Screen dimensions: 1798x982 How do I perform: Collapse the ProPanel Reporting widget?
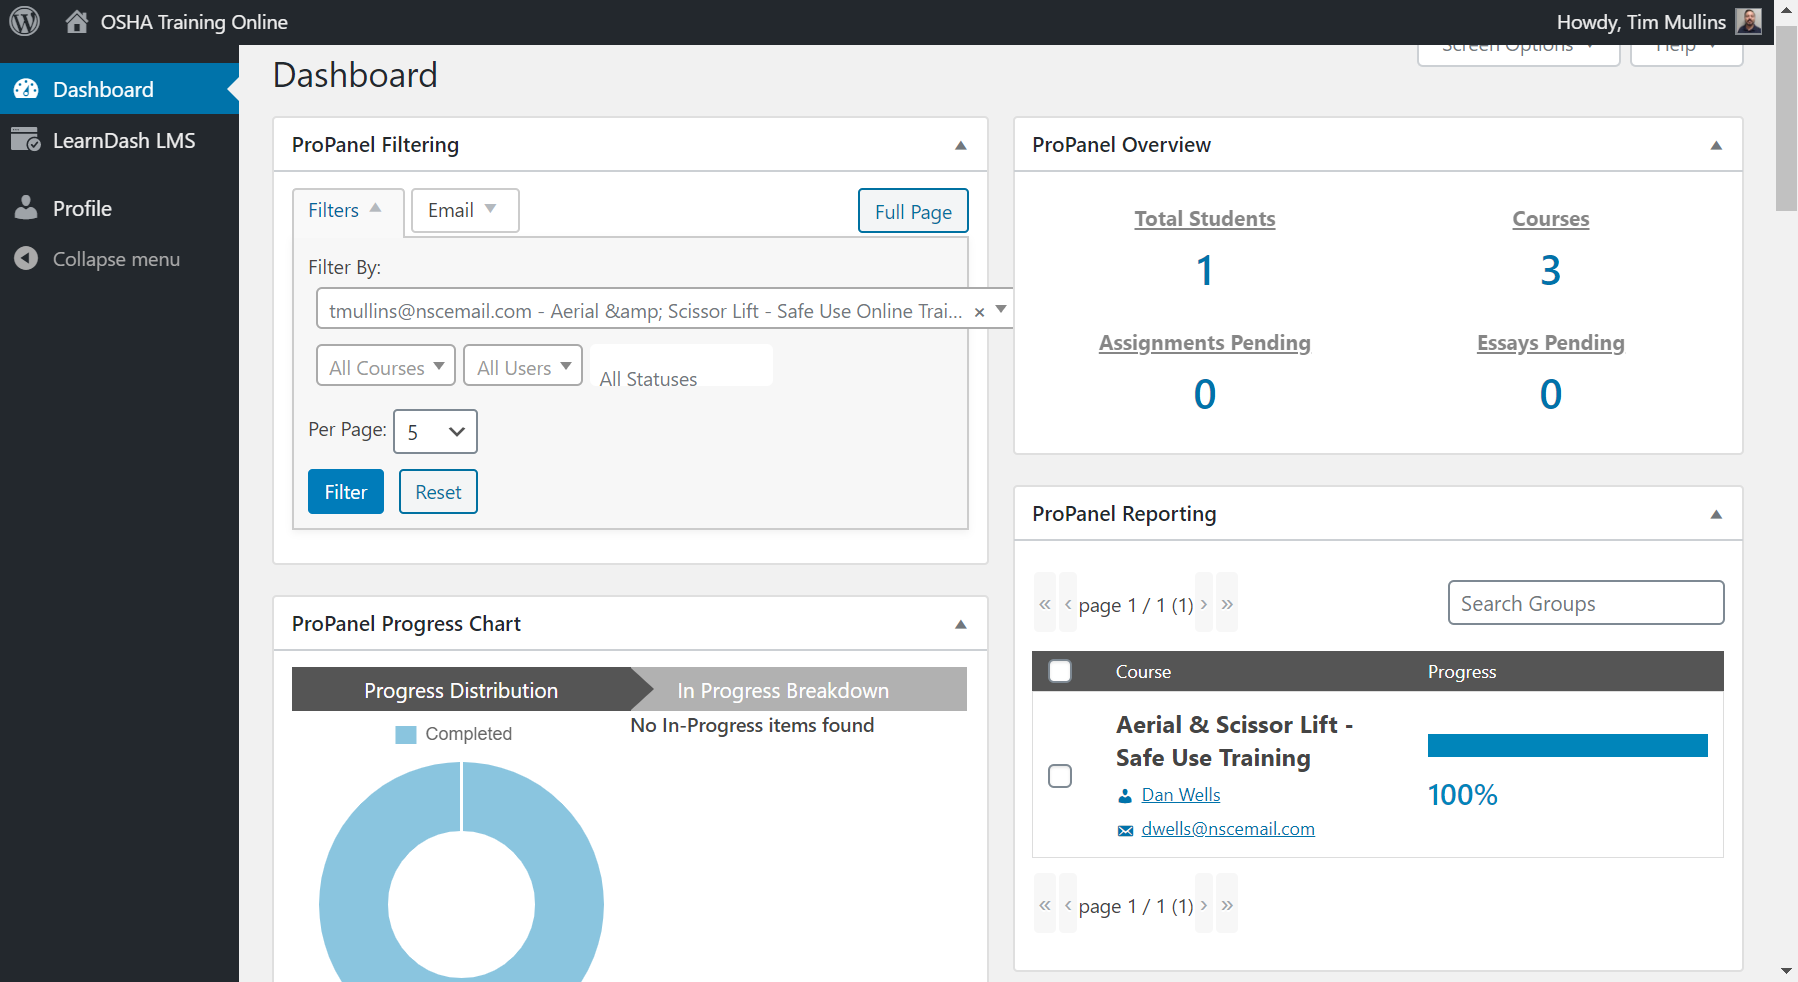coord(1716,514)
